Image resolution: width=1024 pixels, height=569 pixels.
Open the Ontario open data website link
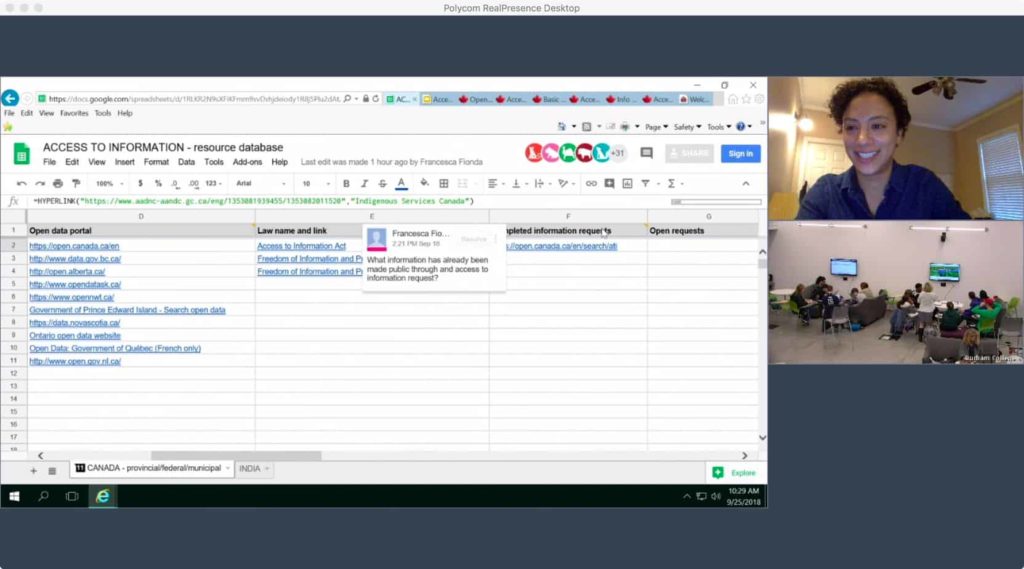[x=77, y=336]
